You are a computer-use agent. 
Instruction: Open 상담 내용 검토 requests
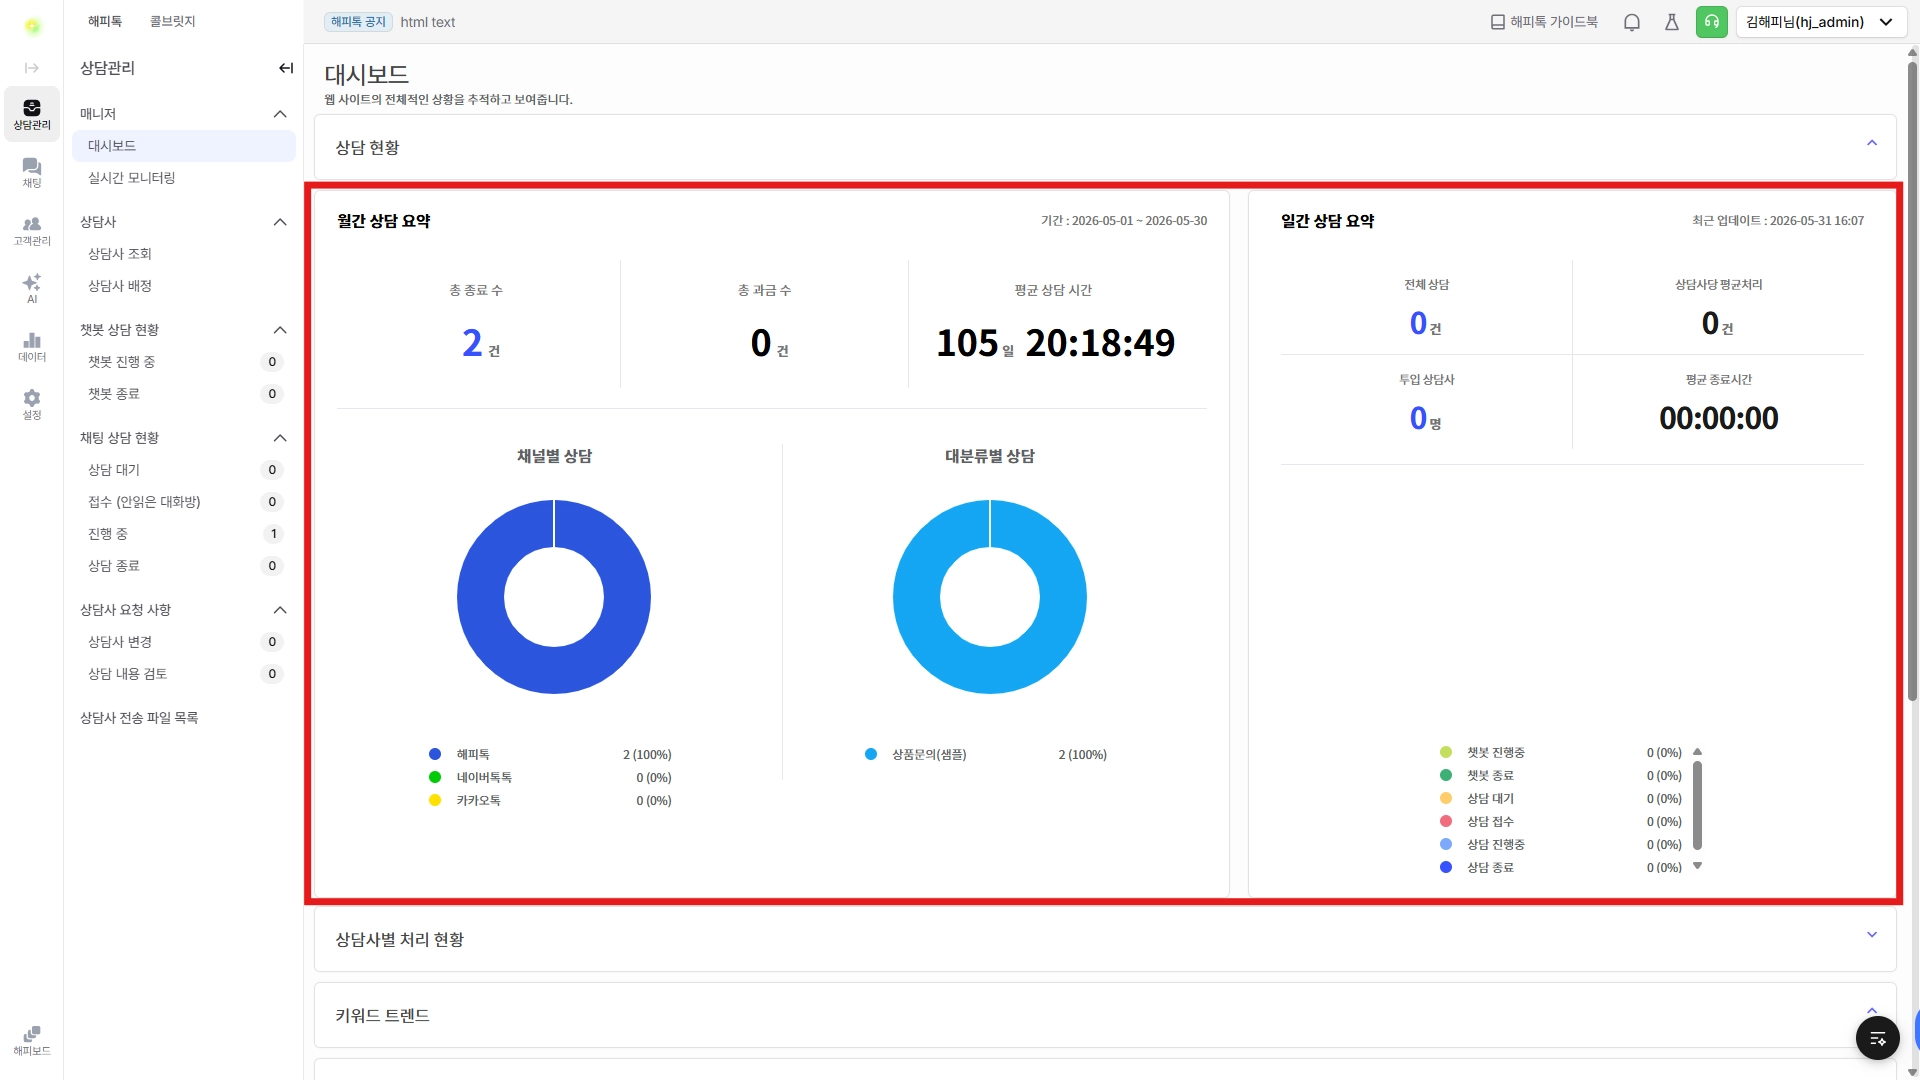[x=184, y=674]
